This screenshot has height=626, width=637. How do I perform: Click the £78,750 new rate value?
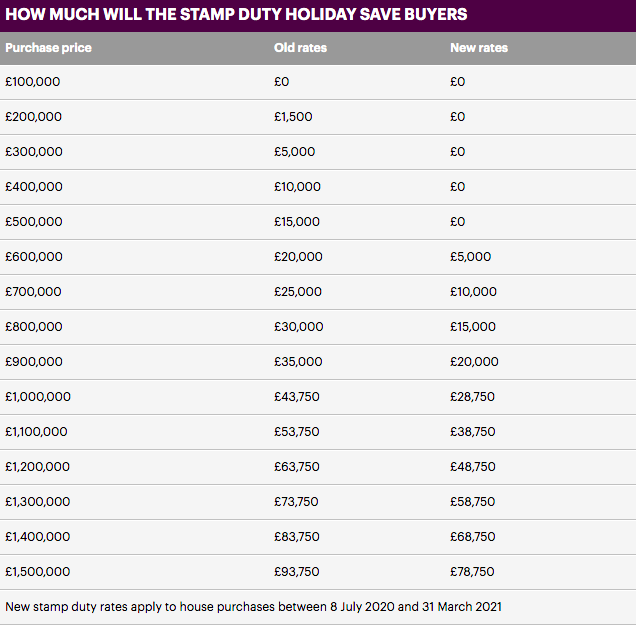[472, 572]
